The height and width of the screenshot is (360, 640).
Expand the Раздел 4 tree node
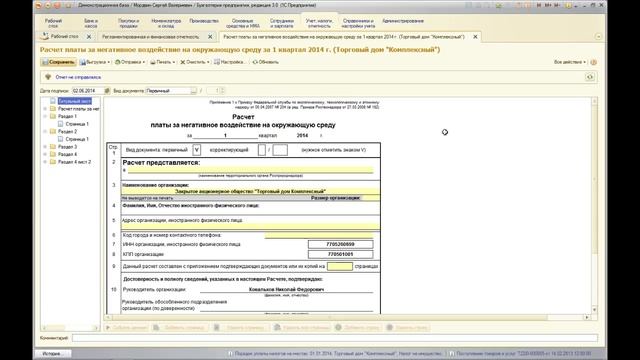[x=45, y=154]
